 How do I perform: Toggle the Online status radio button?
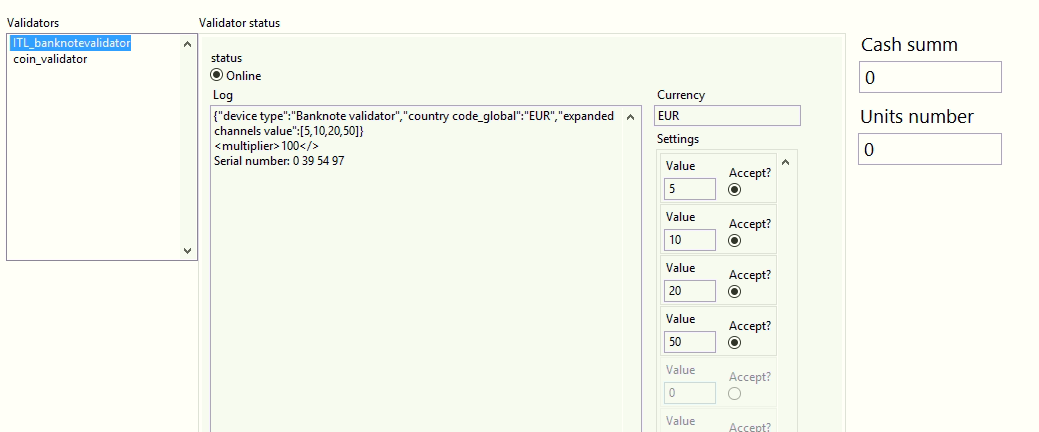click(217, 75)
